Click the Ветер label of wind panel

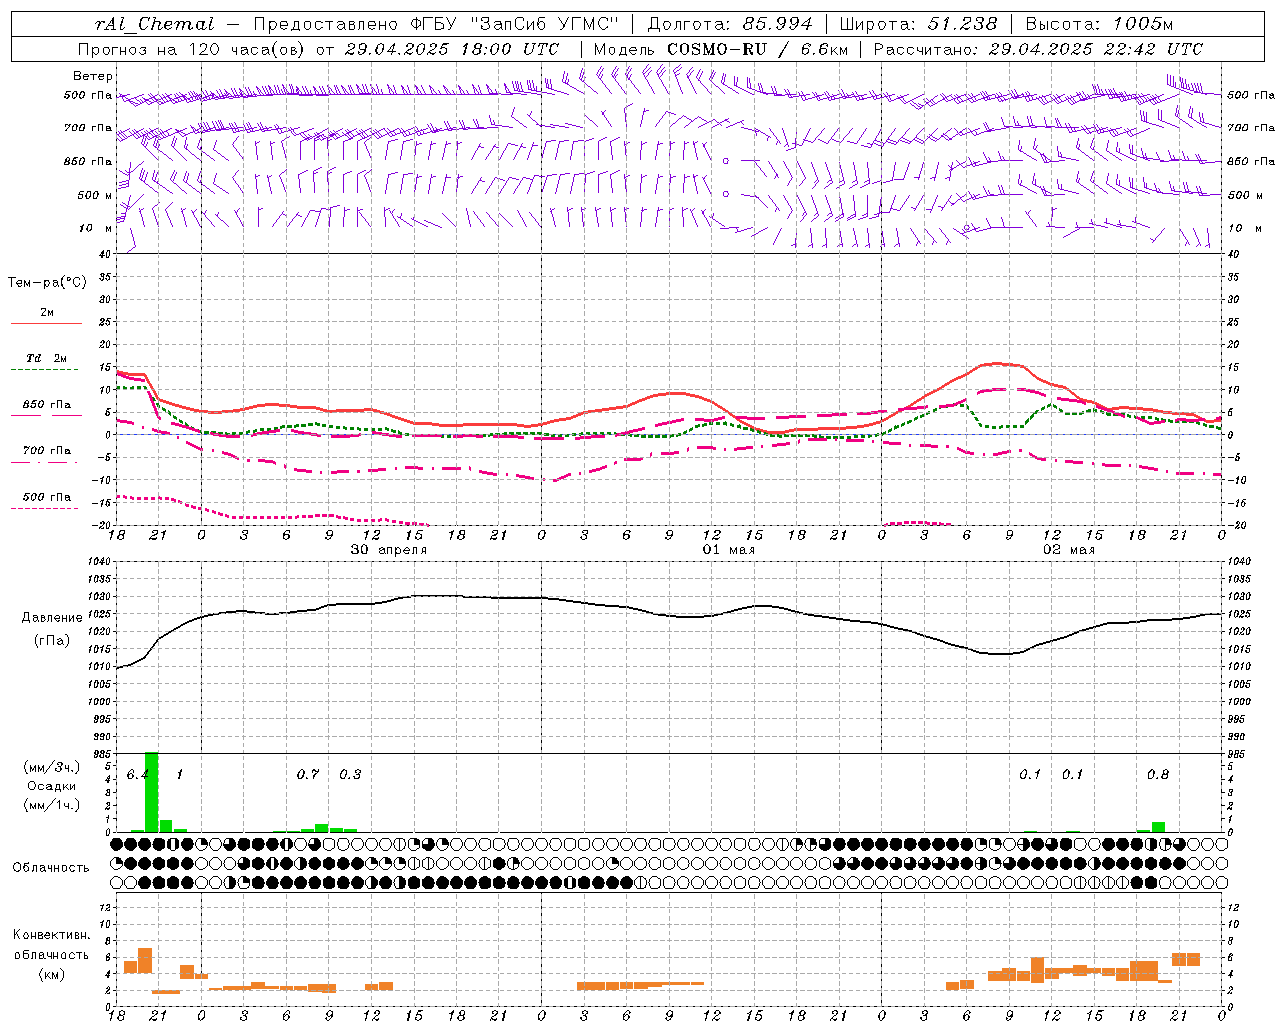pyautogui.click(x=93, y=76)
